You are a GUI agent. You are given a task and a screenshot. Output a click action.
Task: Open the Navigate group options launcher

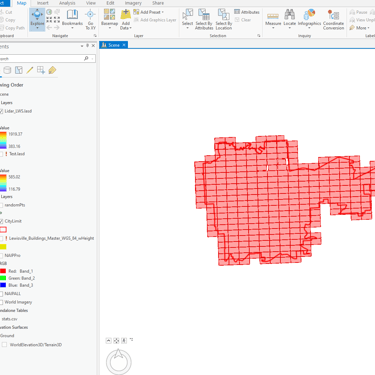(95, 35)
